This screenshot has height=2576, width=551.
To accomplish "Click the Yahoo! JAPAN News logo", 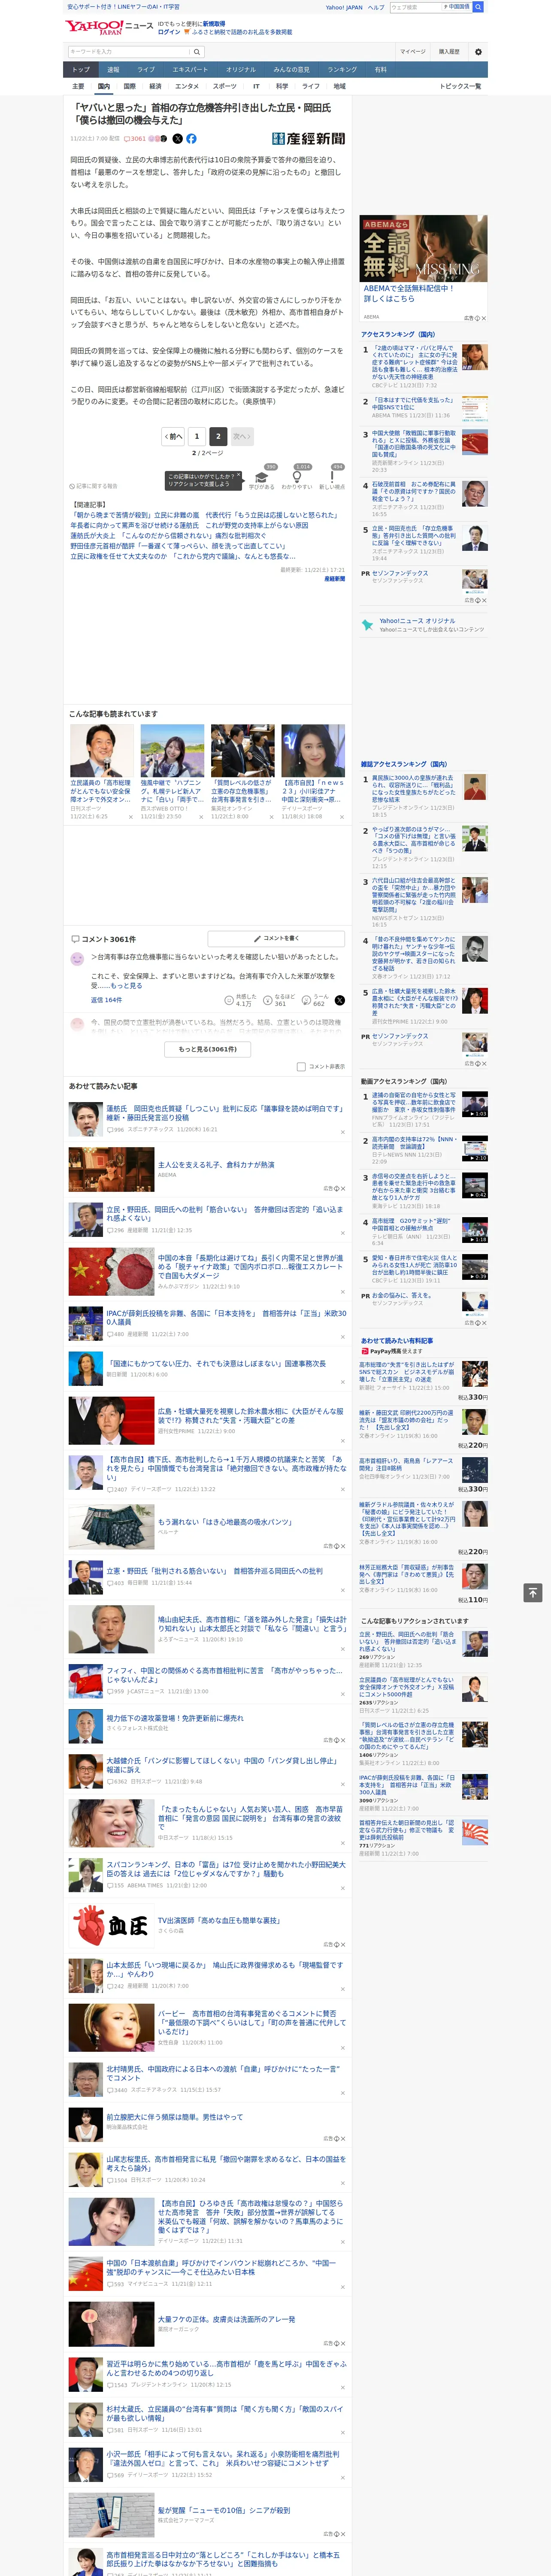I will (x=110, y=27).
